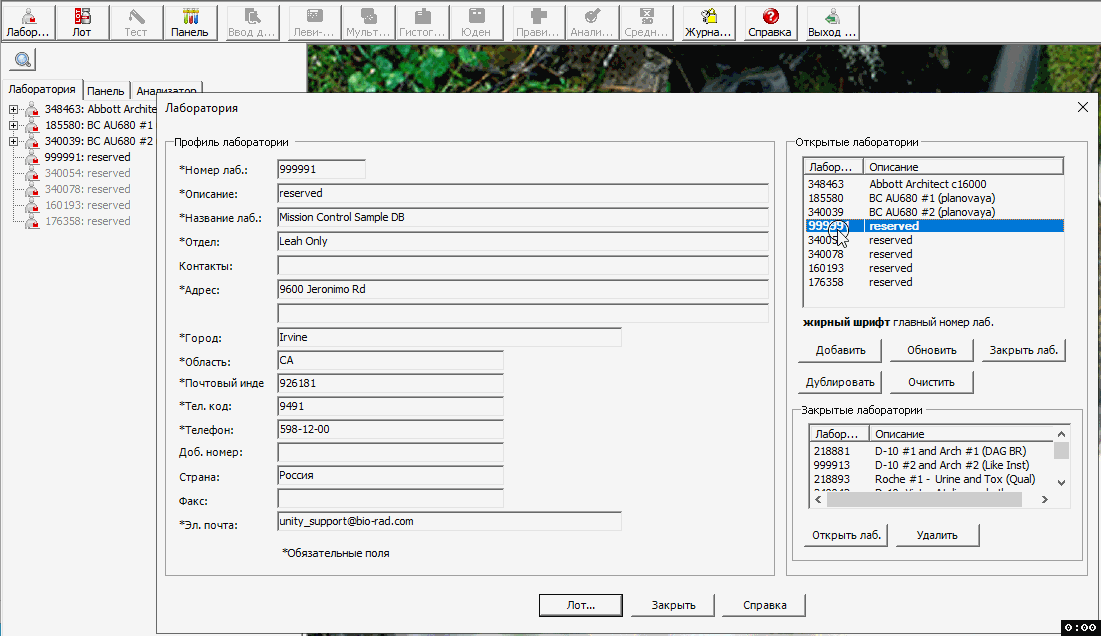Open the Лаборатория toolbar icon
Image resolution: width=1101 pixels, height=636 pixels.
point(26,22)
